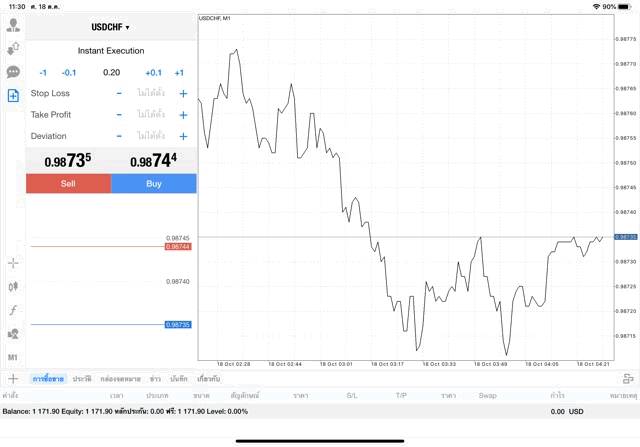The height and width of the screenshot is (447, 640).
Task: Switch to the ข่าว news tab
Action: pos(156,379)
